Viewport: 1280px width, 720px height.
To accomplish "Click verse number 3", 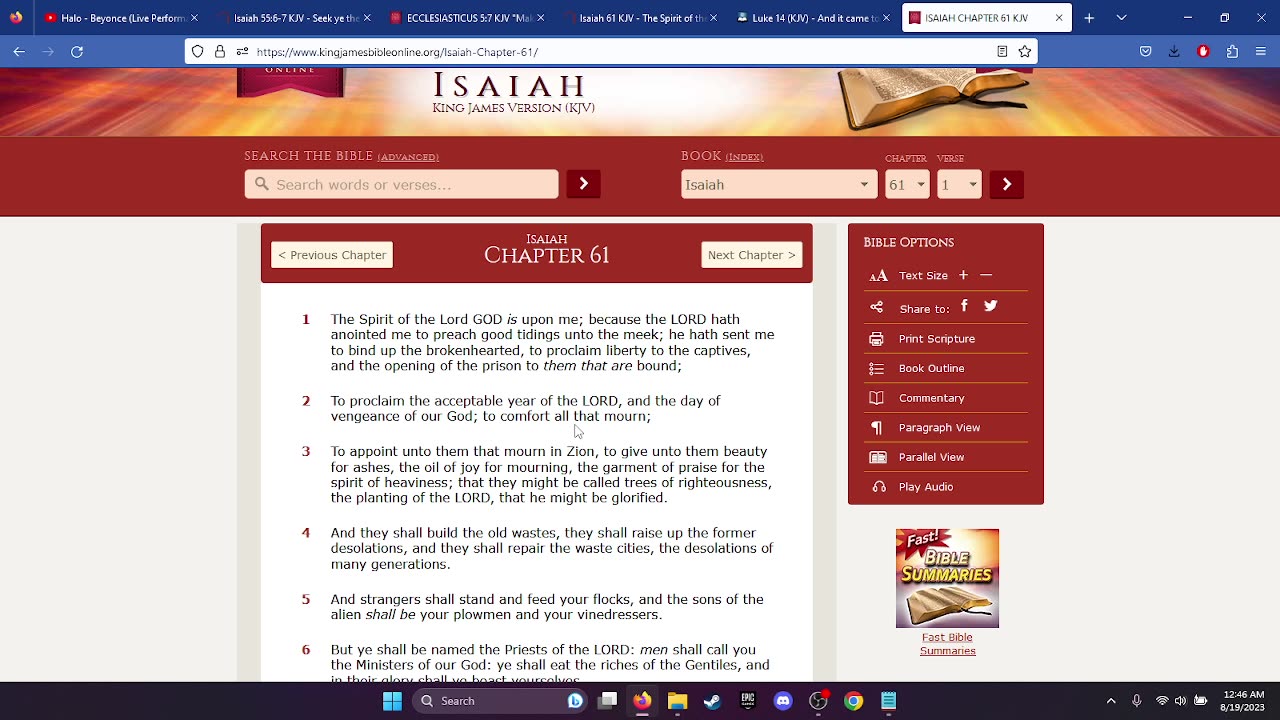I will tap(306, 452).
